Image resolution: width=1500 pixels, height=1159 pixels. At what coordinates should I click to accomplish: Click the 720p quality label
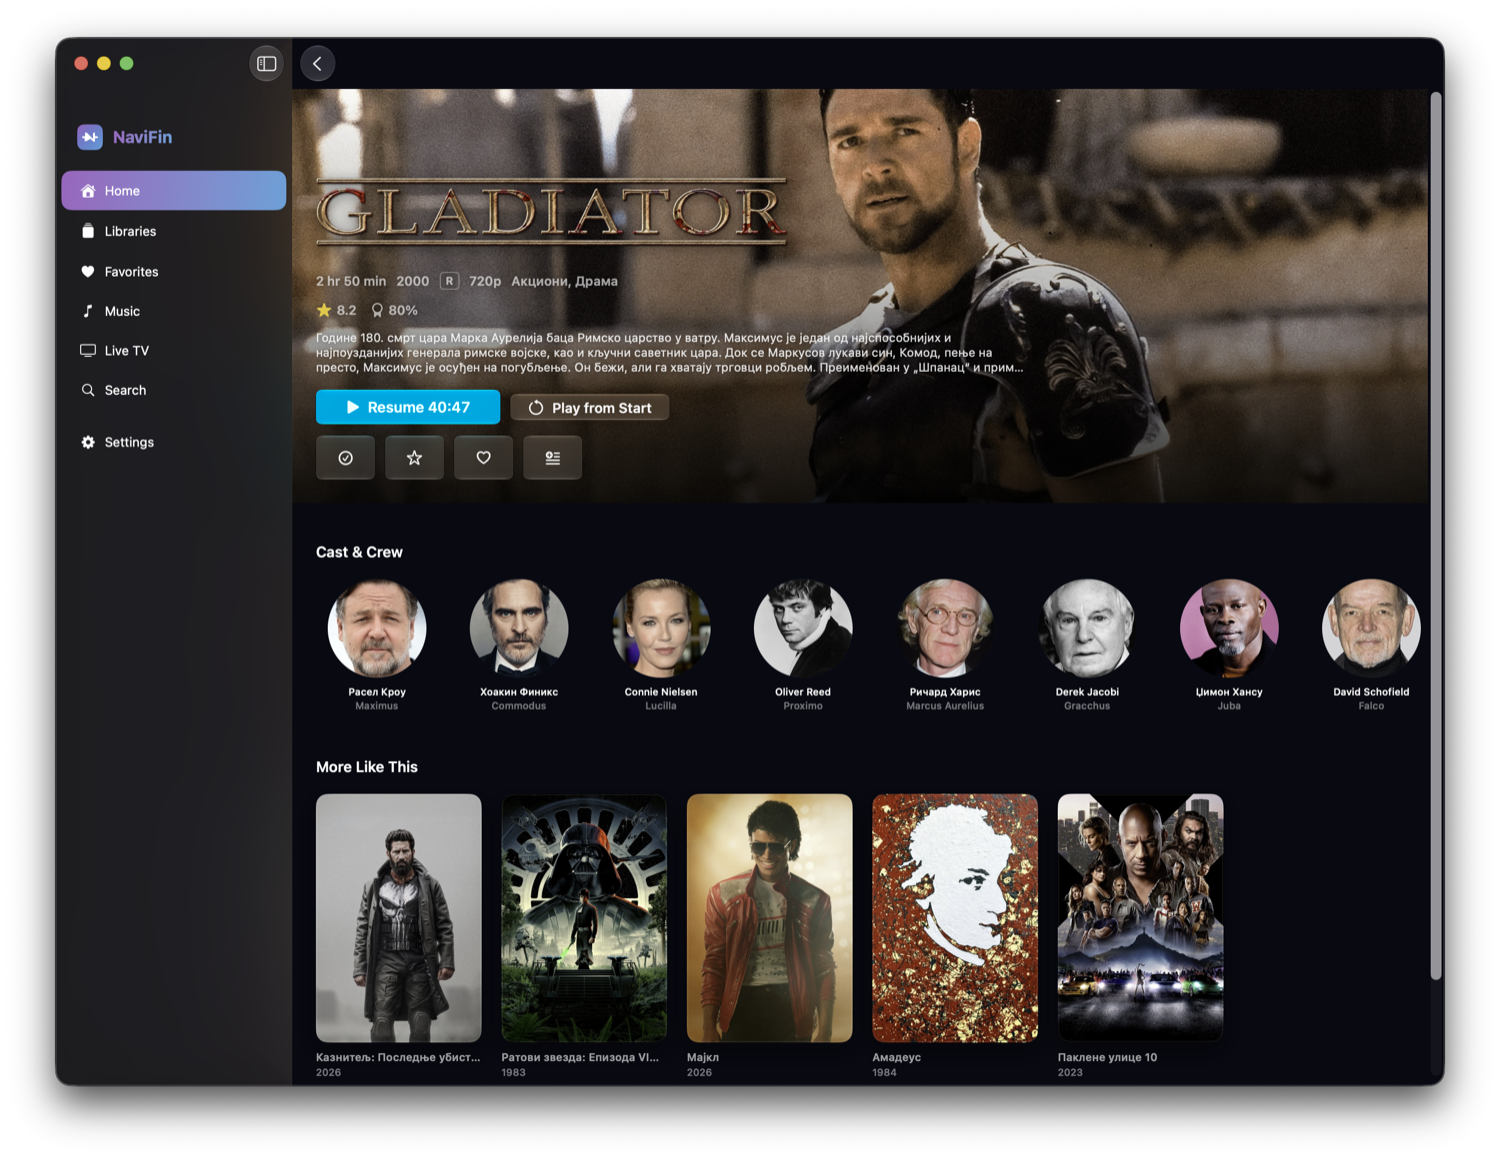(485, 281)
